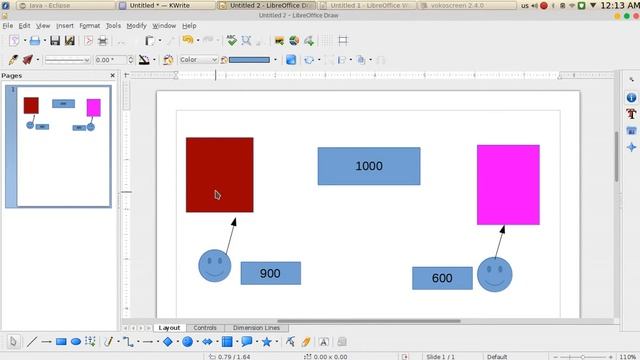640x360 pixels.
Task: Open the Format menu
Action: 90,26
